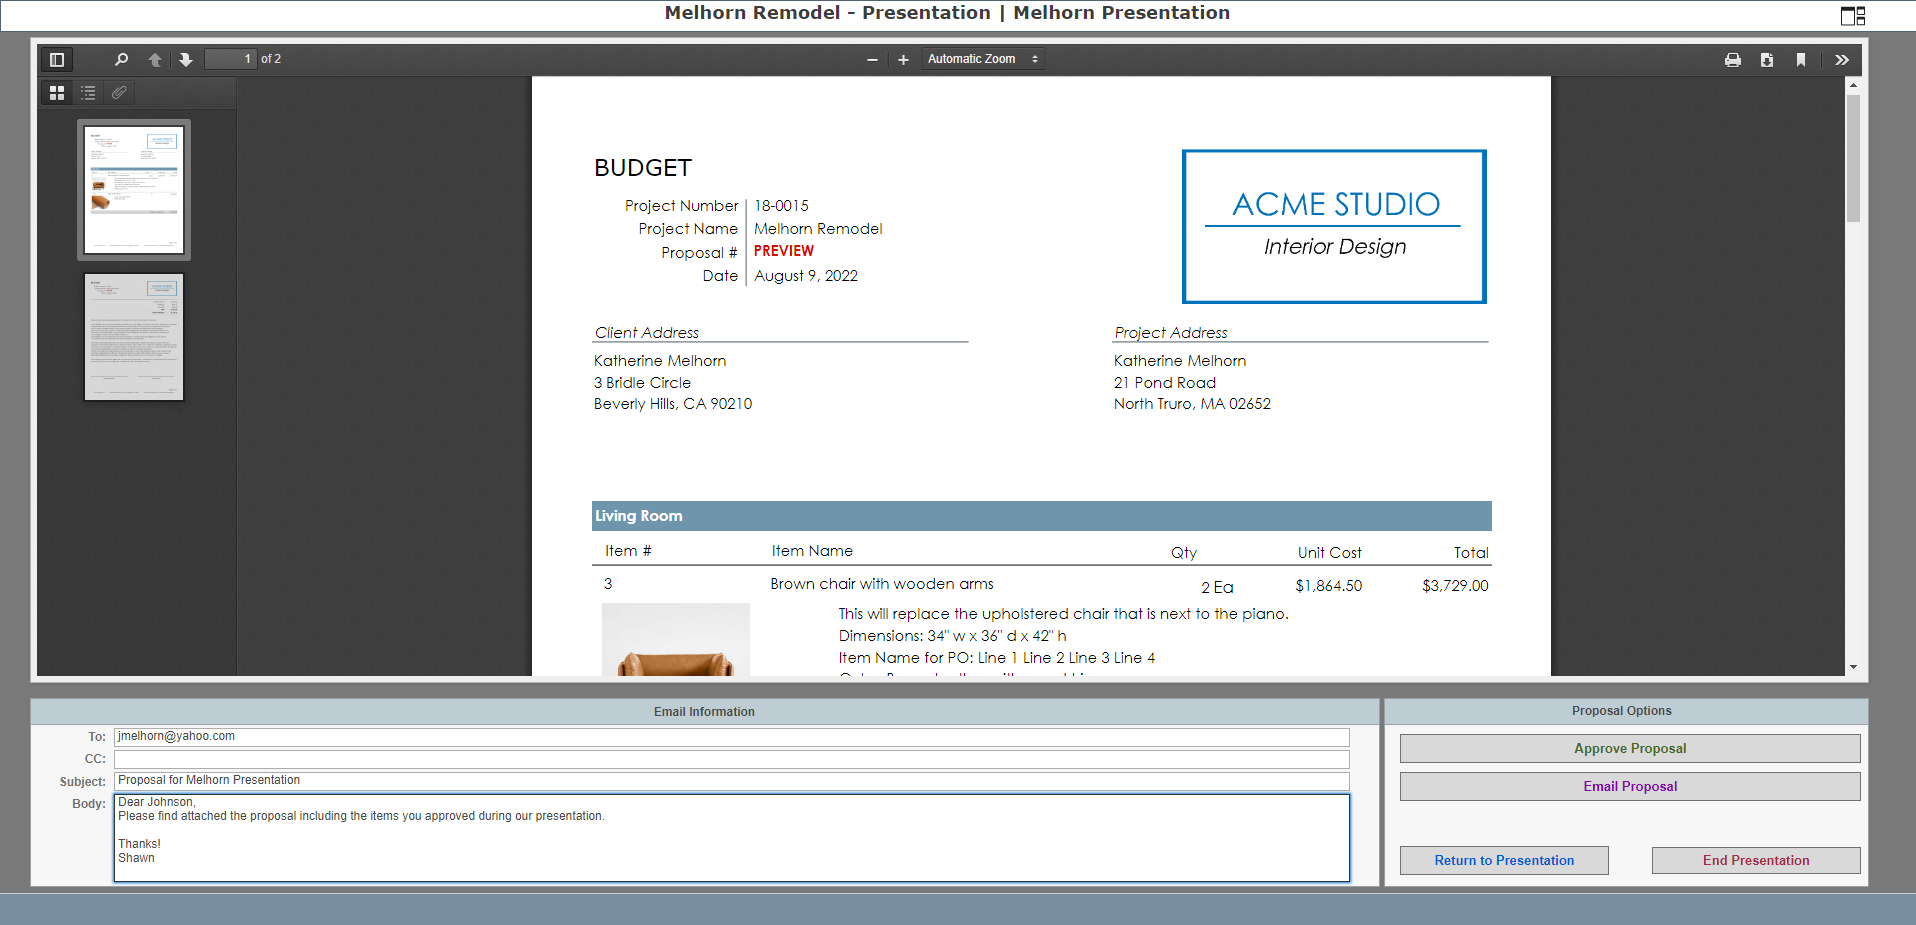Click End Presentation button

[x=1756, y=860]
